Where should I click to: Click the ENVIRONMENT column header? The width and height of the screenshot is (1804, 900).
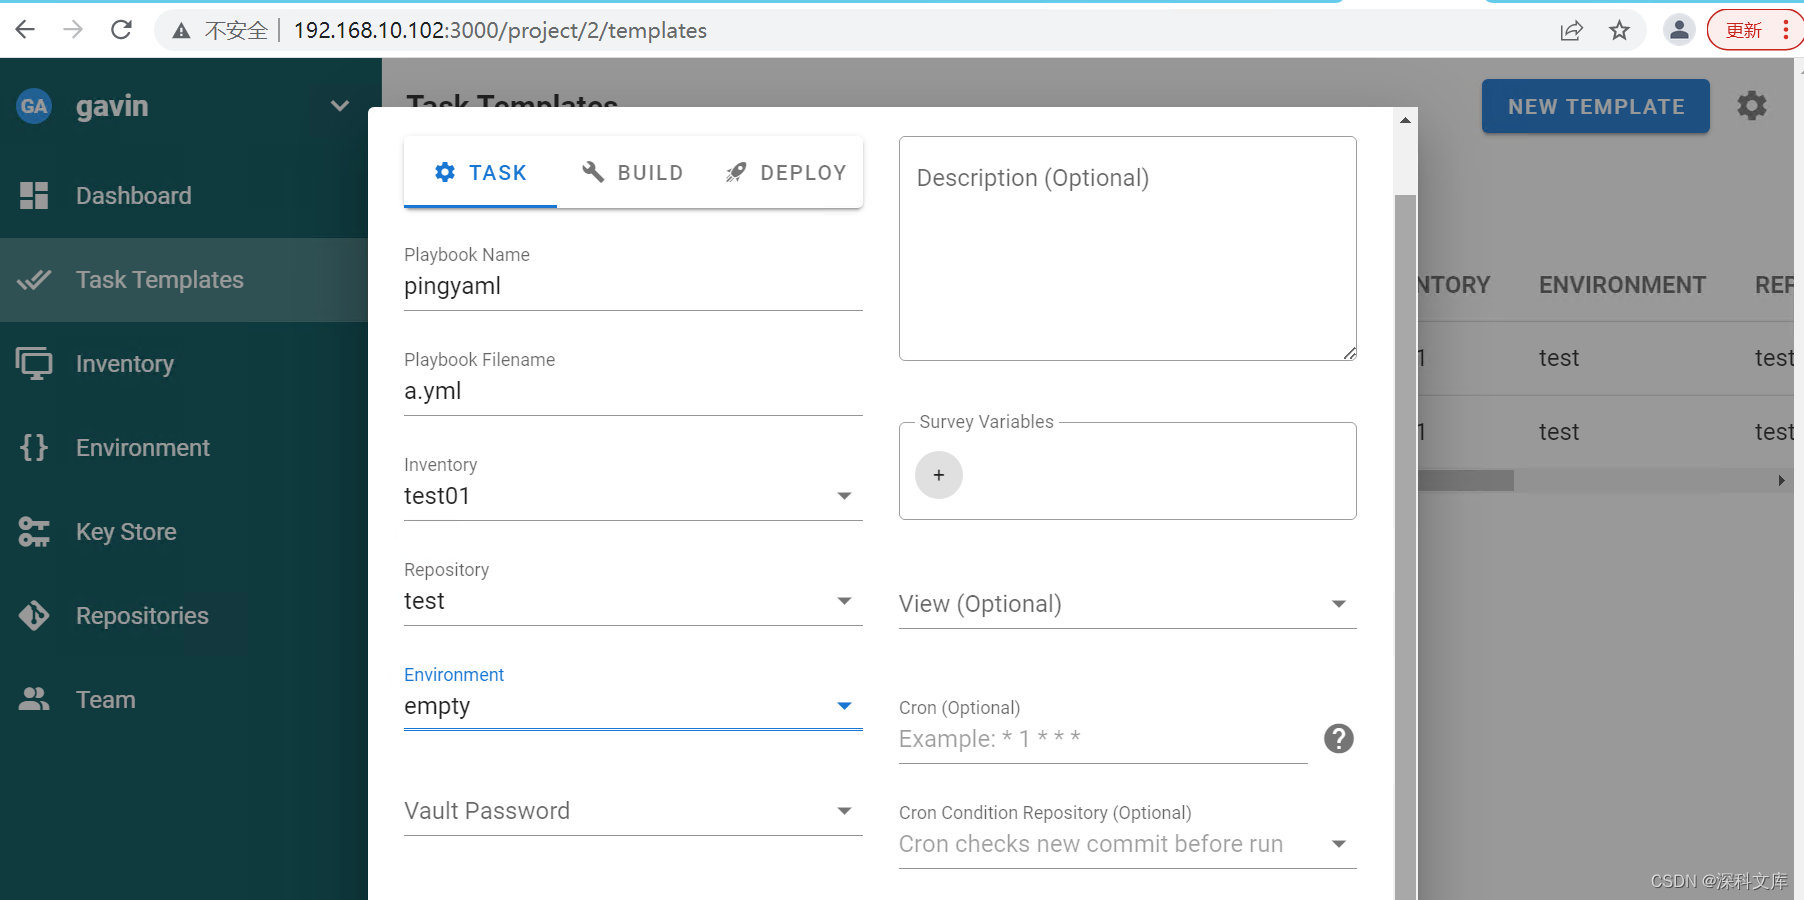point(1622,285)
